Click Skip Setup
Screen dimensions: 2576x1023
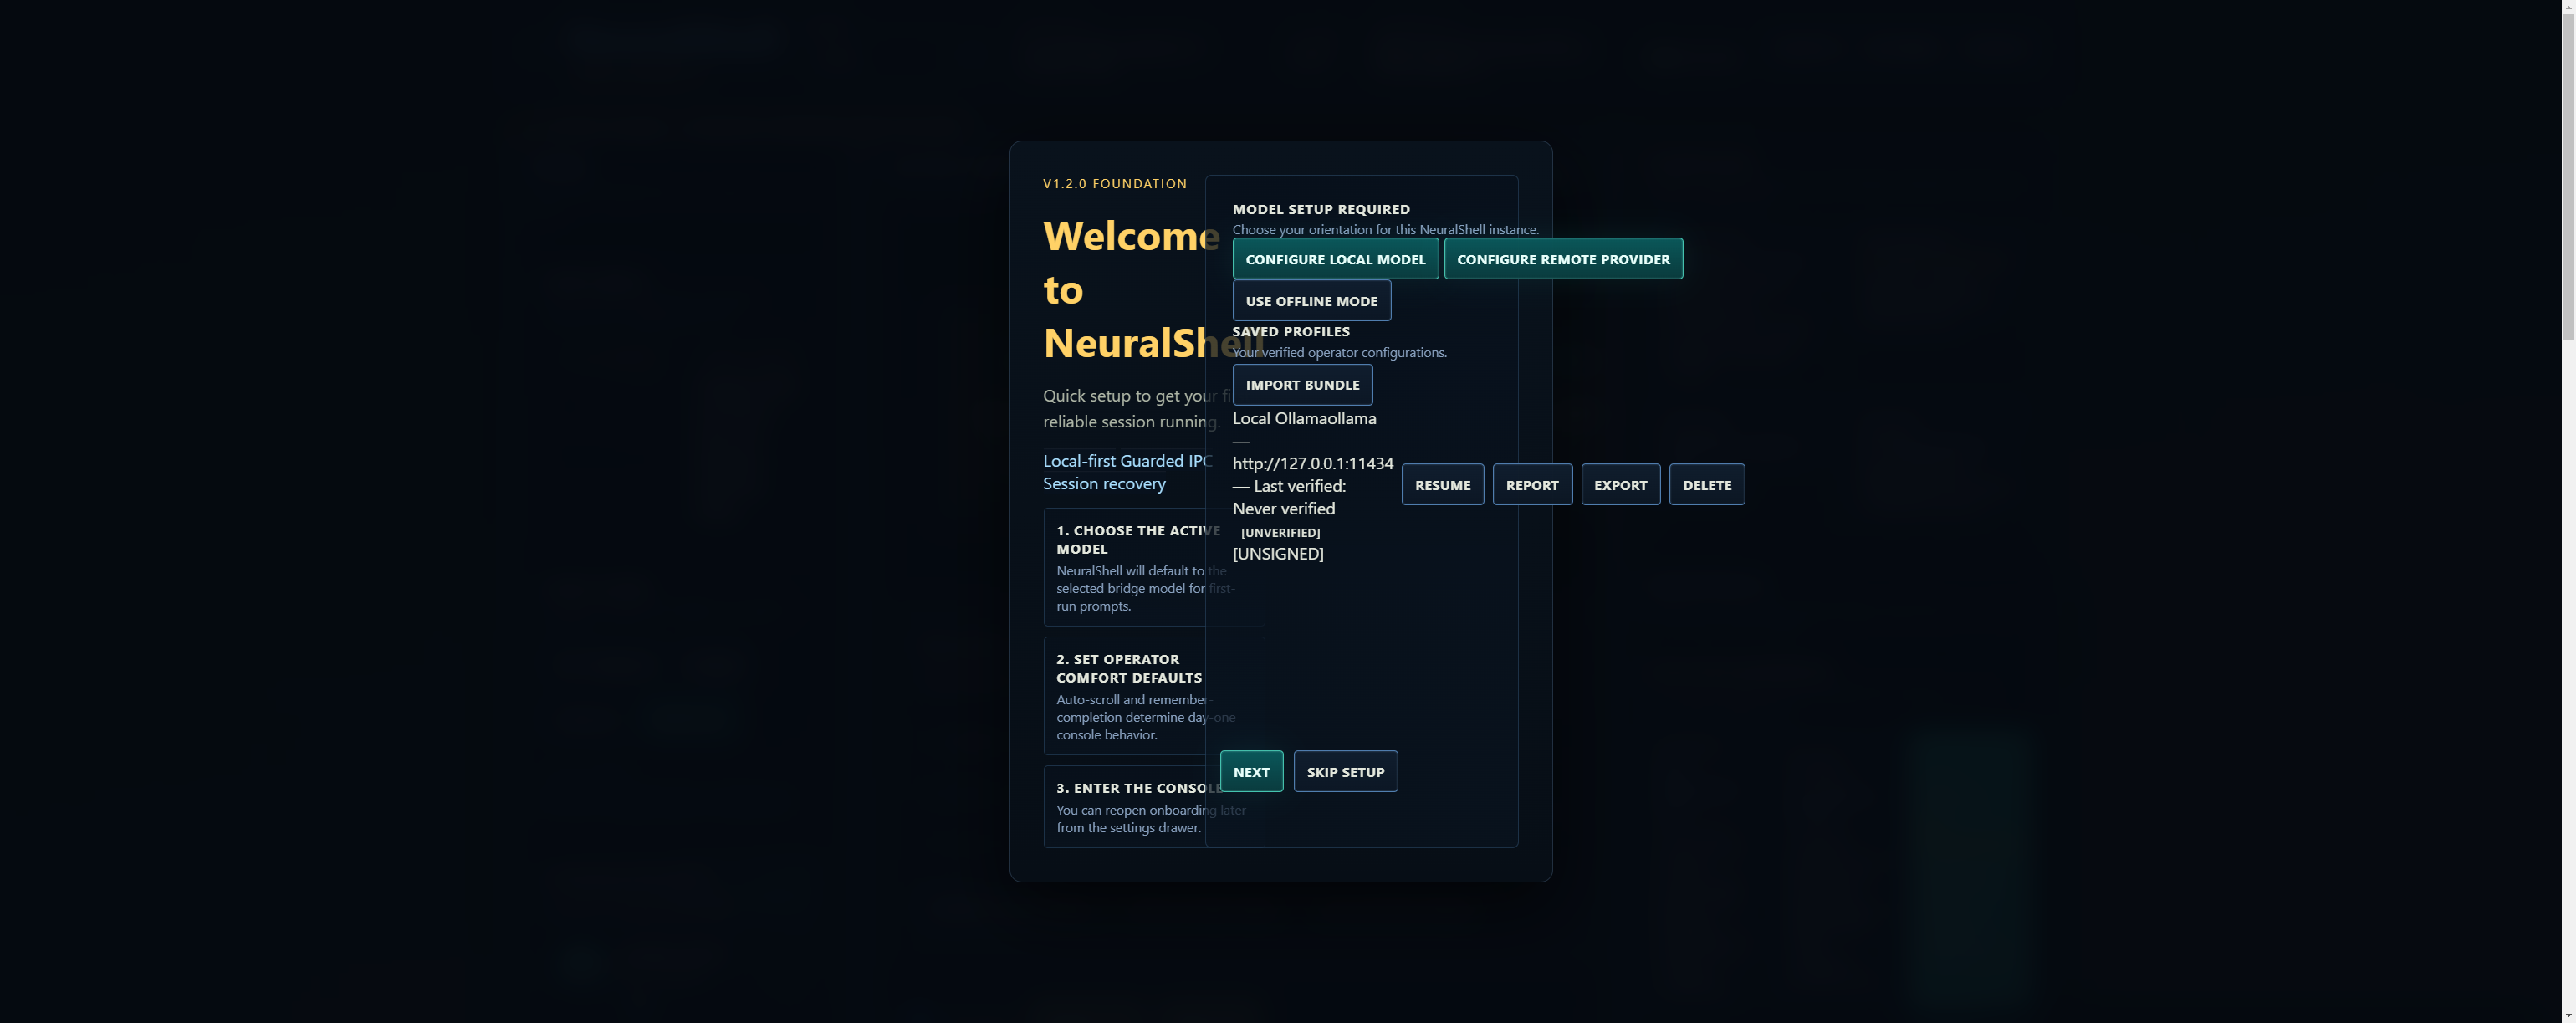(x=1345, y=772)
